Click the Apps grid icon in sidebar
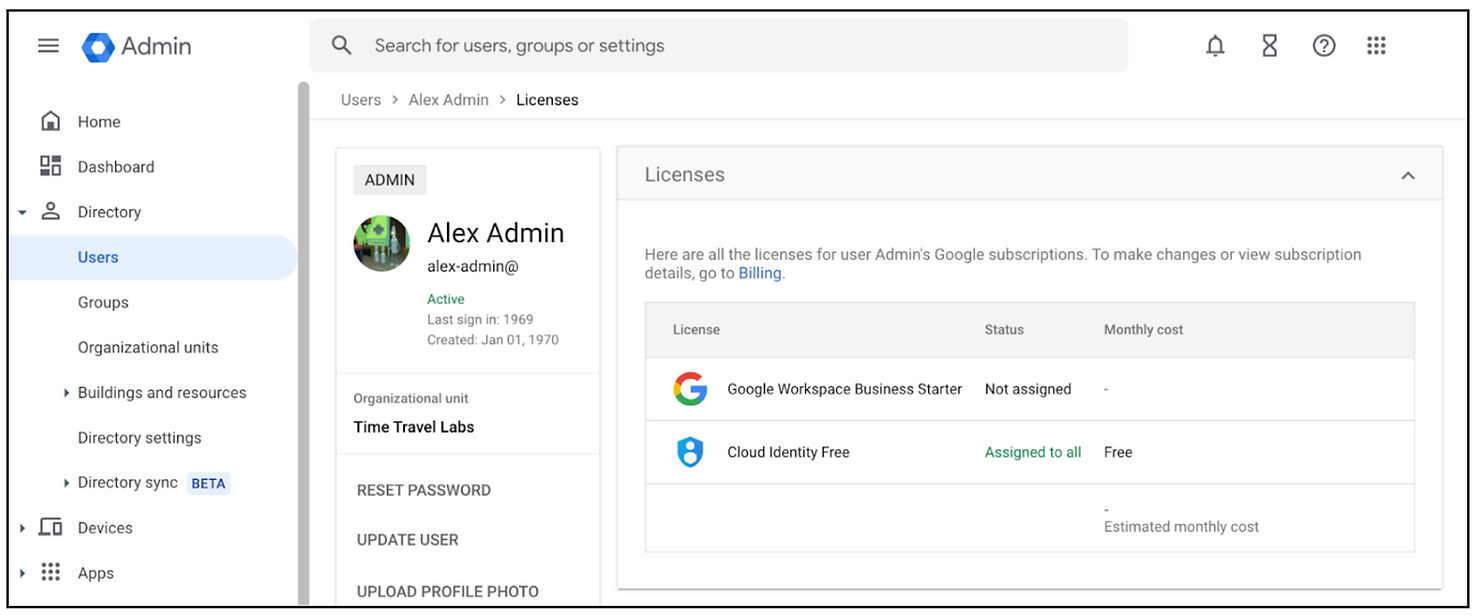The height and width of the screenshot is (616, 1480). click(50, 572)
